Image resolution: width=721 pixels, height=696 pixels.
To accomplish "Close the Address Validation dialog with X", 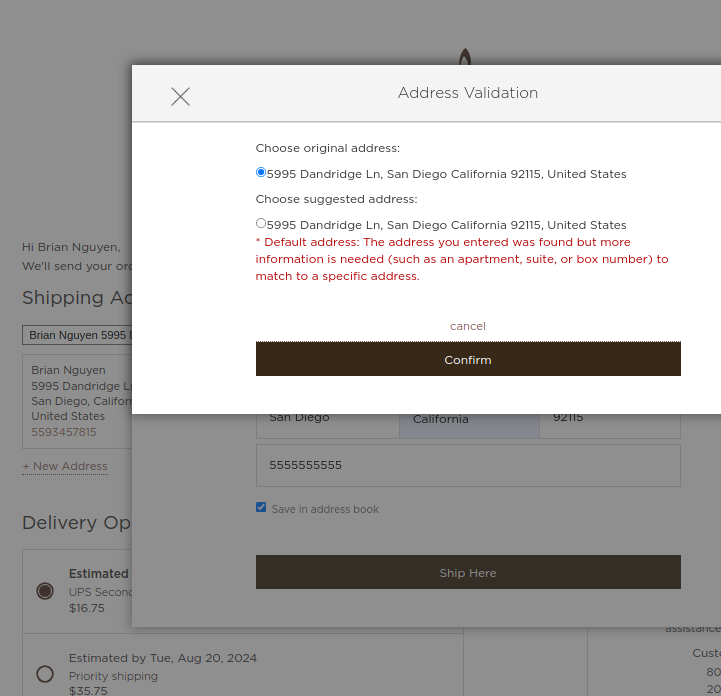I will point(180,96).
